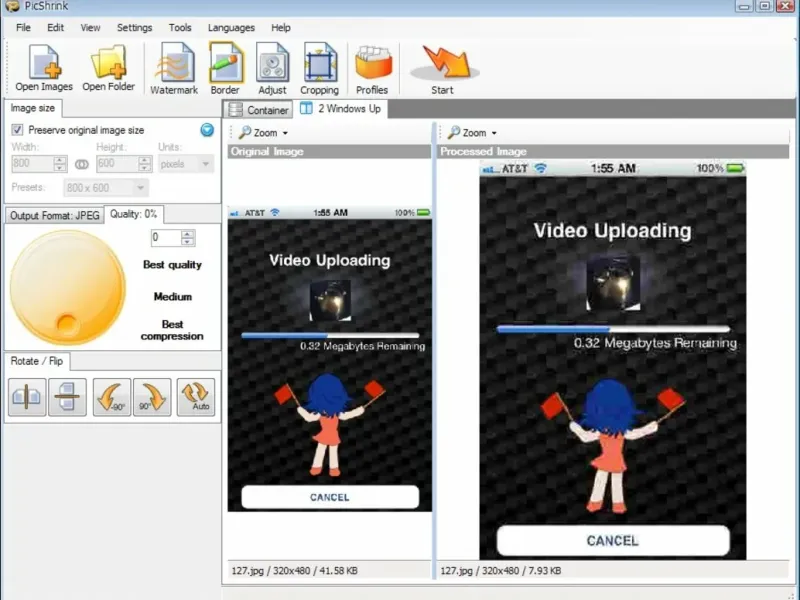Select the 2 Windows Up tab
The image size is (800, 600).
(340, 109)
